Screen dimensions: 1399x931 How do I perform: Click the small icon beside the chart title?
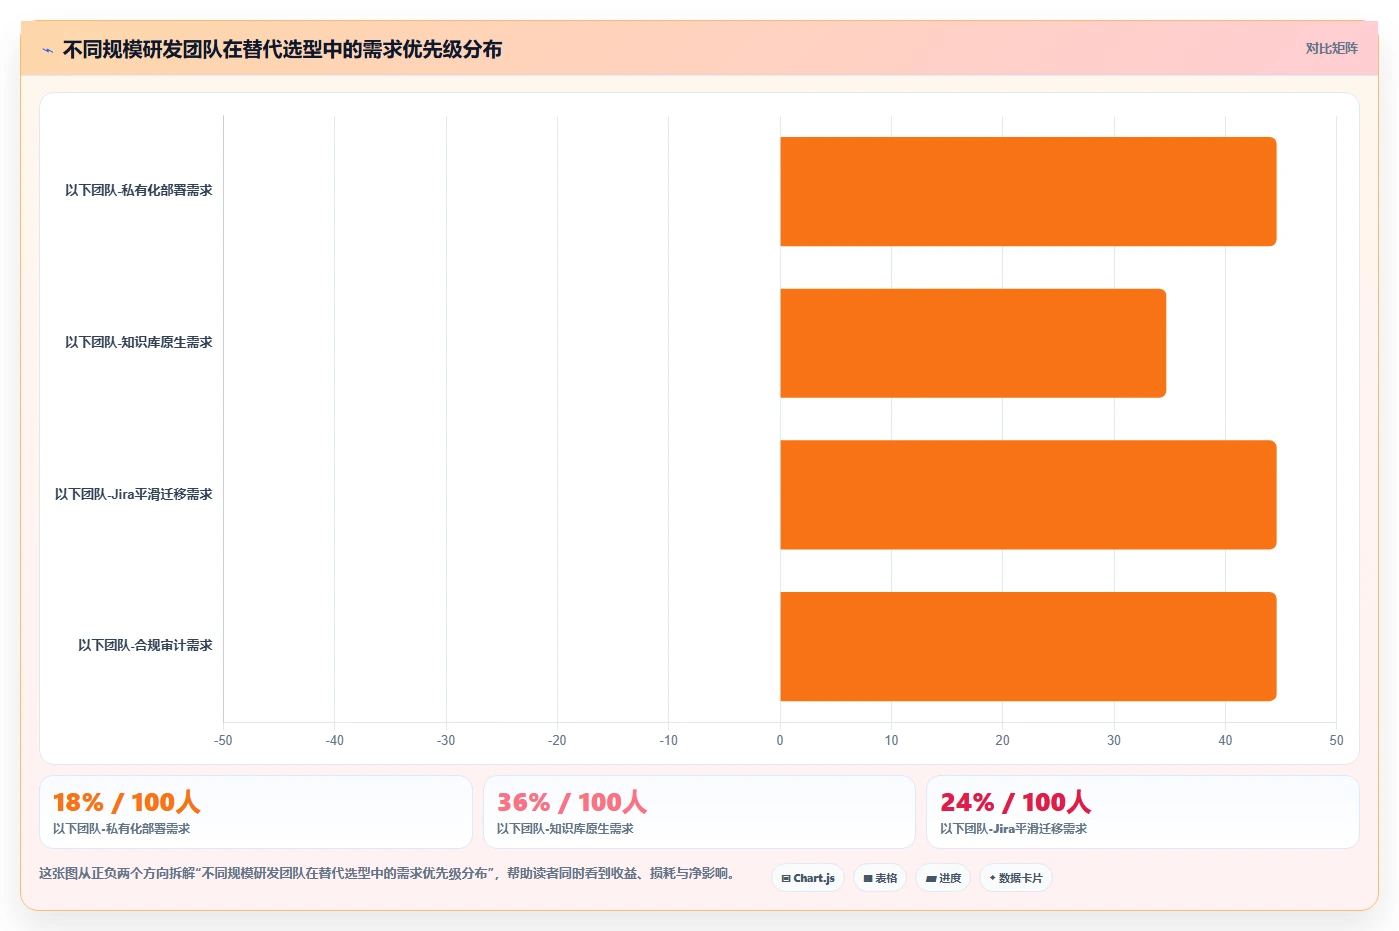47,50
